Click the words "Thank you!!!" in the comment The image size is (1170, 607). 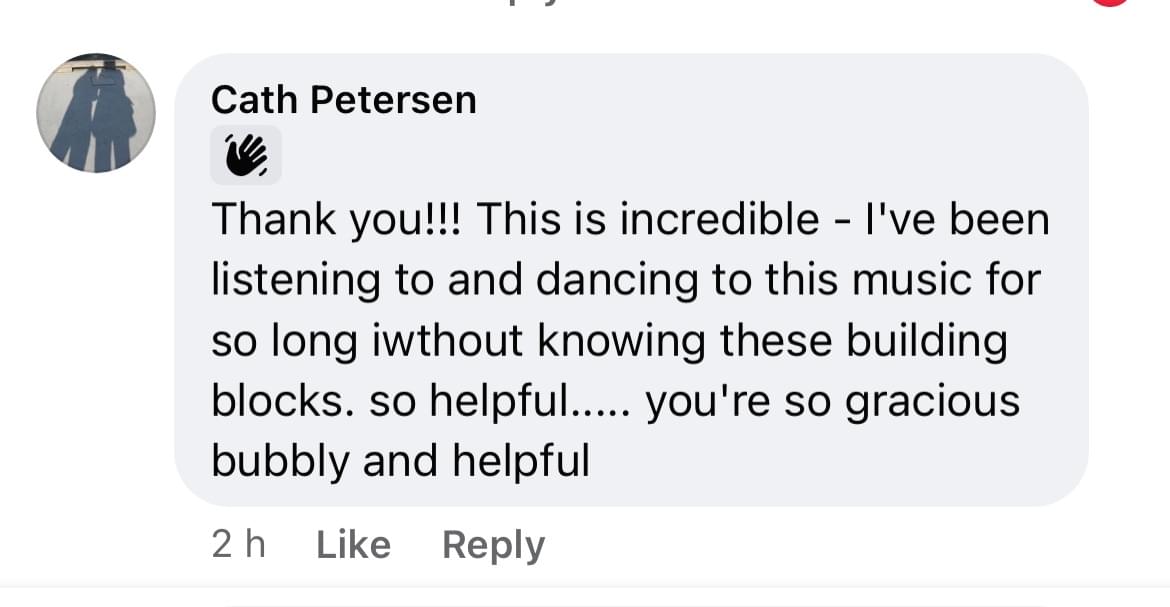tap(336, 220)
